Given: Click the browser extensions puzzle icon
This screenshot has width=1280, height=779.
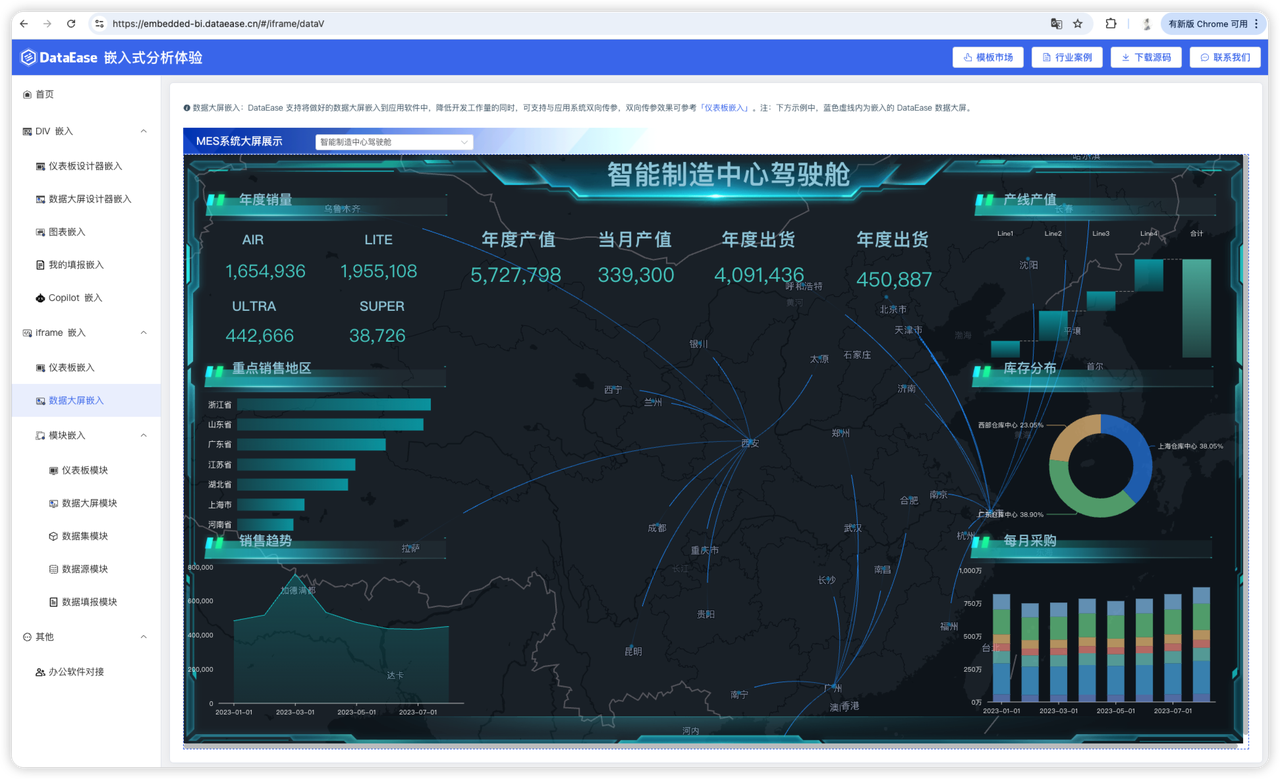Looking at the screenshot, I should click(1110, 22).
